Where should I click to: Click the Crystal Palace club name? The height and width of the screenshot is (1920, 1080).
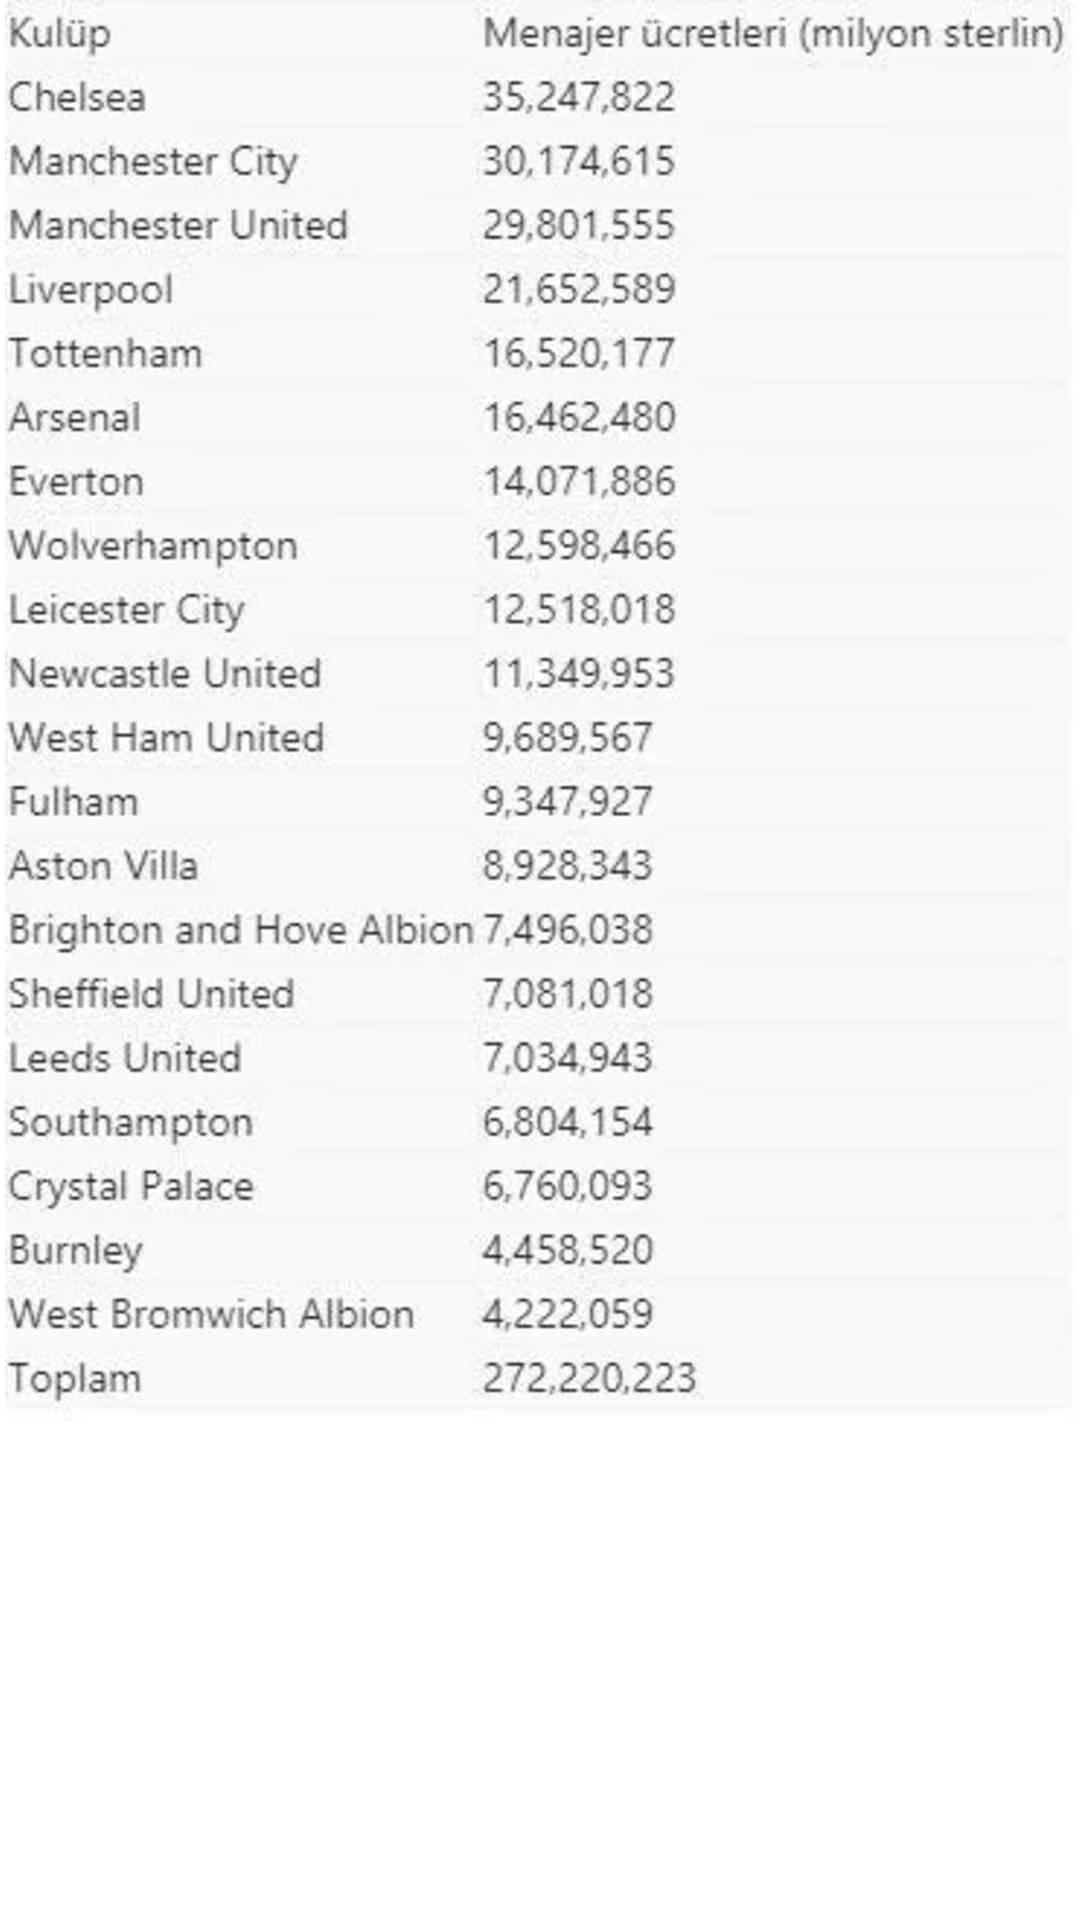click(131, 1186)
